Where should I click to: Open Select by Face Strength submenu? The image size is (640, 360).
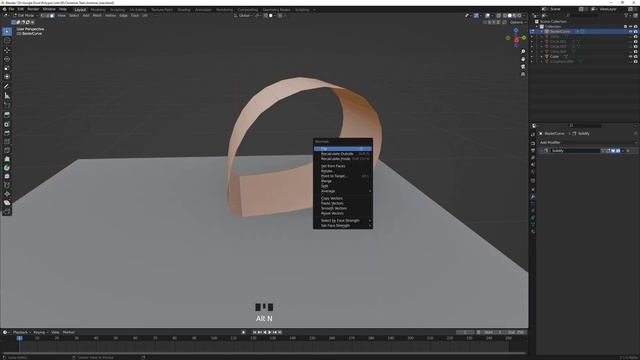[x=343, y=220]
